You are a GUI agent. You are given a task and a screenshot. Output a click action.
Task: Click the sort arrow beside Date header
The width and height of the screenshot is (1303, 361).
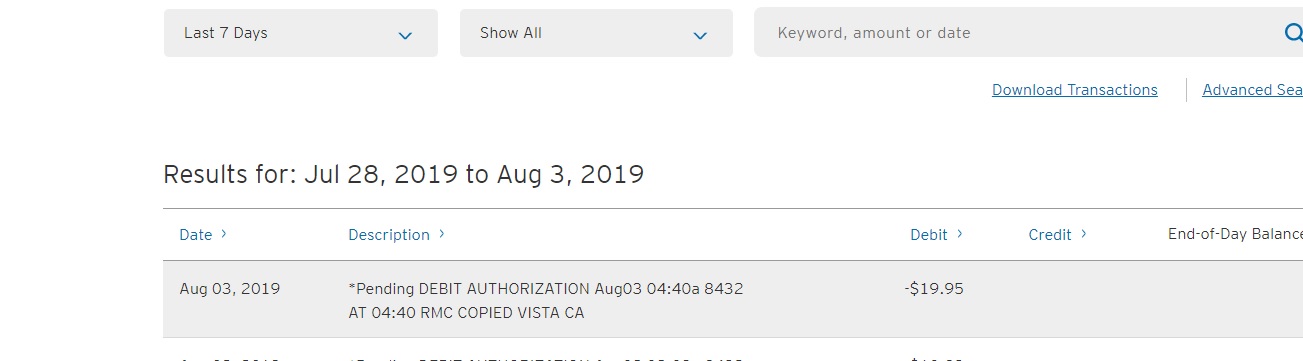click(224, 234)
